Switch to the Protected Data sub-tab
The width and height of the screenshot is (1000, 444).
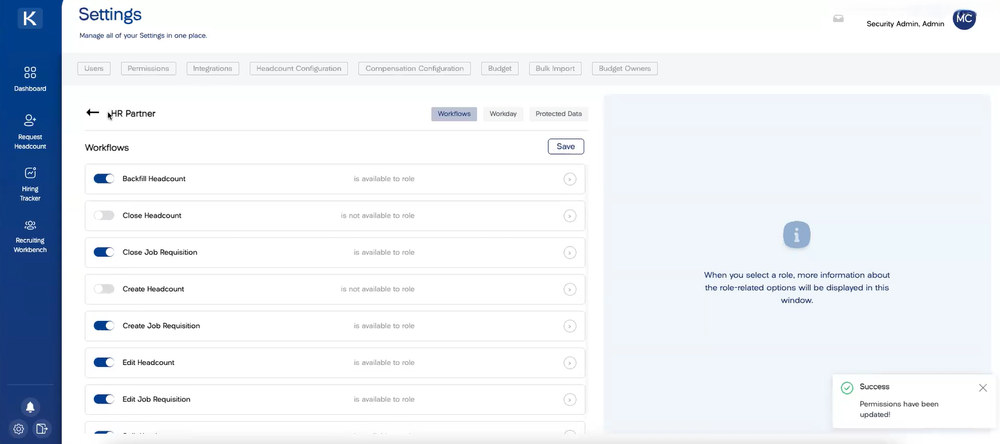point(559,114)
